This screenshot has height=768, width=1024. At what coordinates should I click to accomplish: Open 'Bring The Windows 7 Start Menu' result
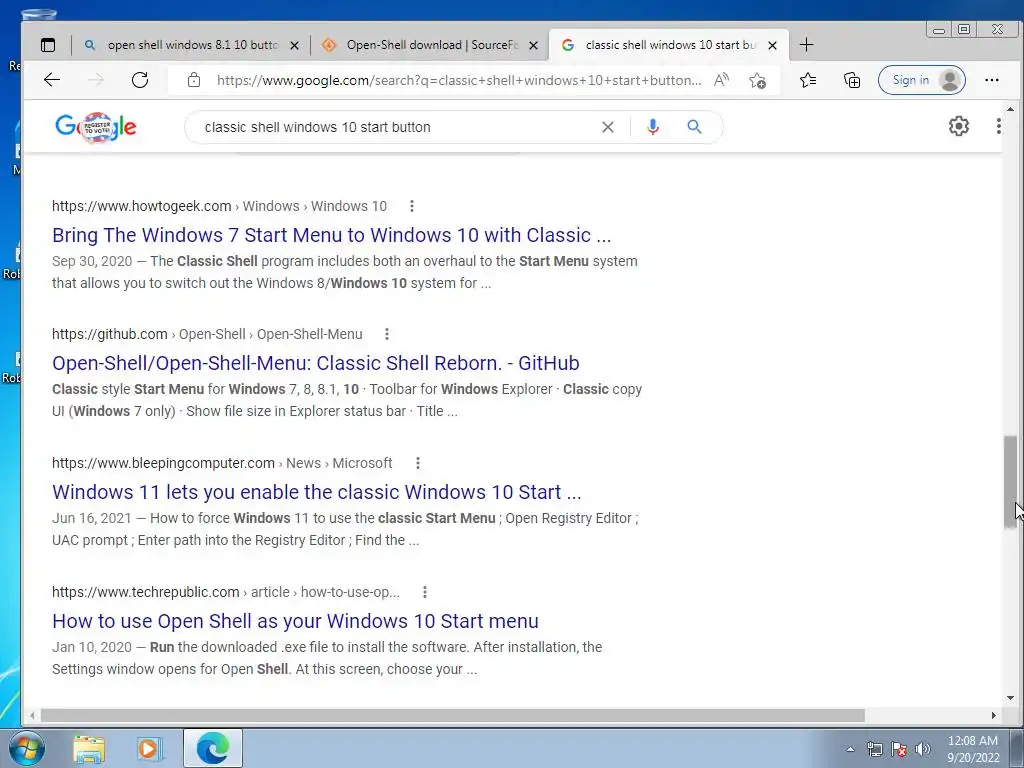pyautogui.click(x=332, y=235)
